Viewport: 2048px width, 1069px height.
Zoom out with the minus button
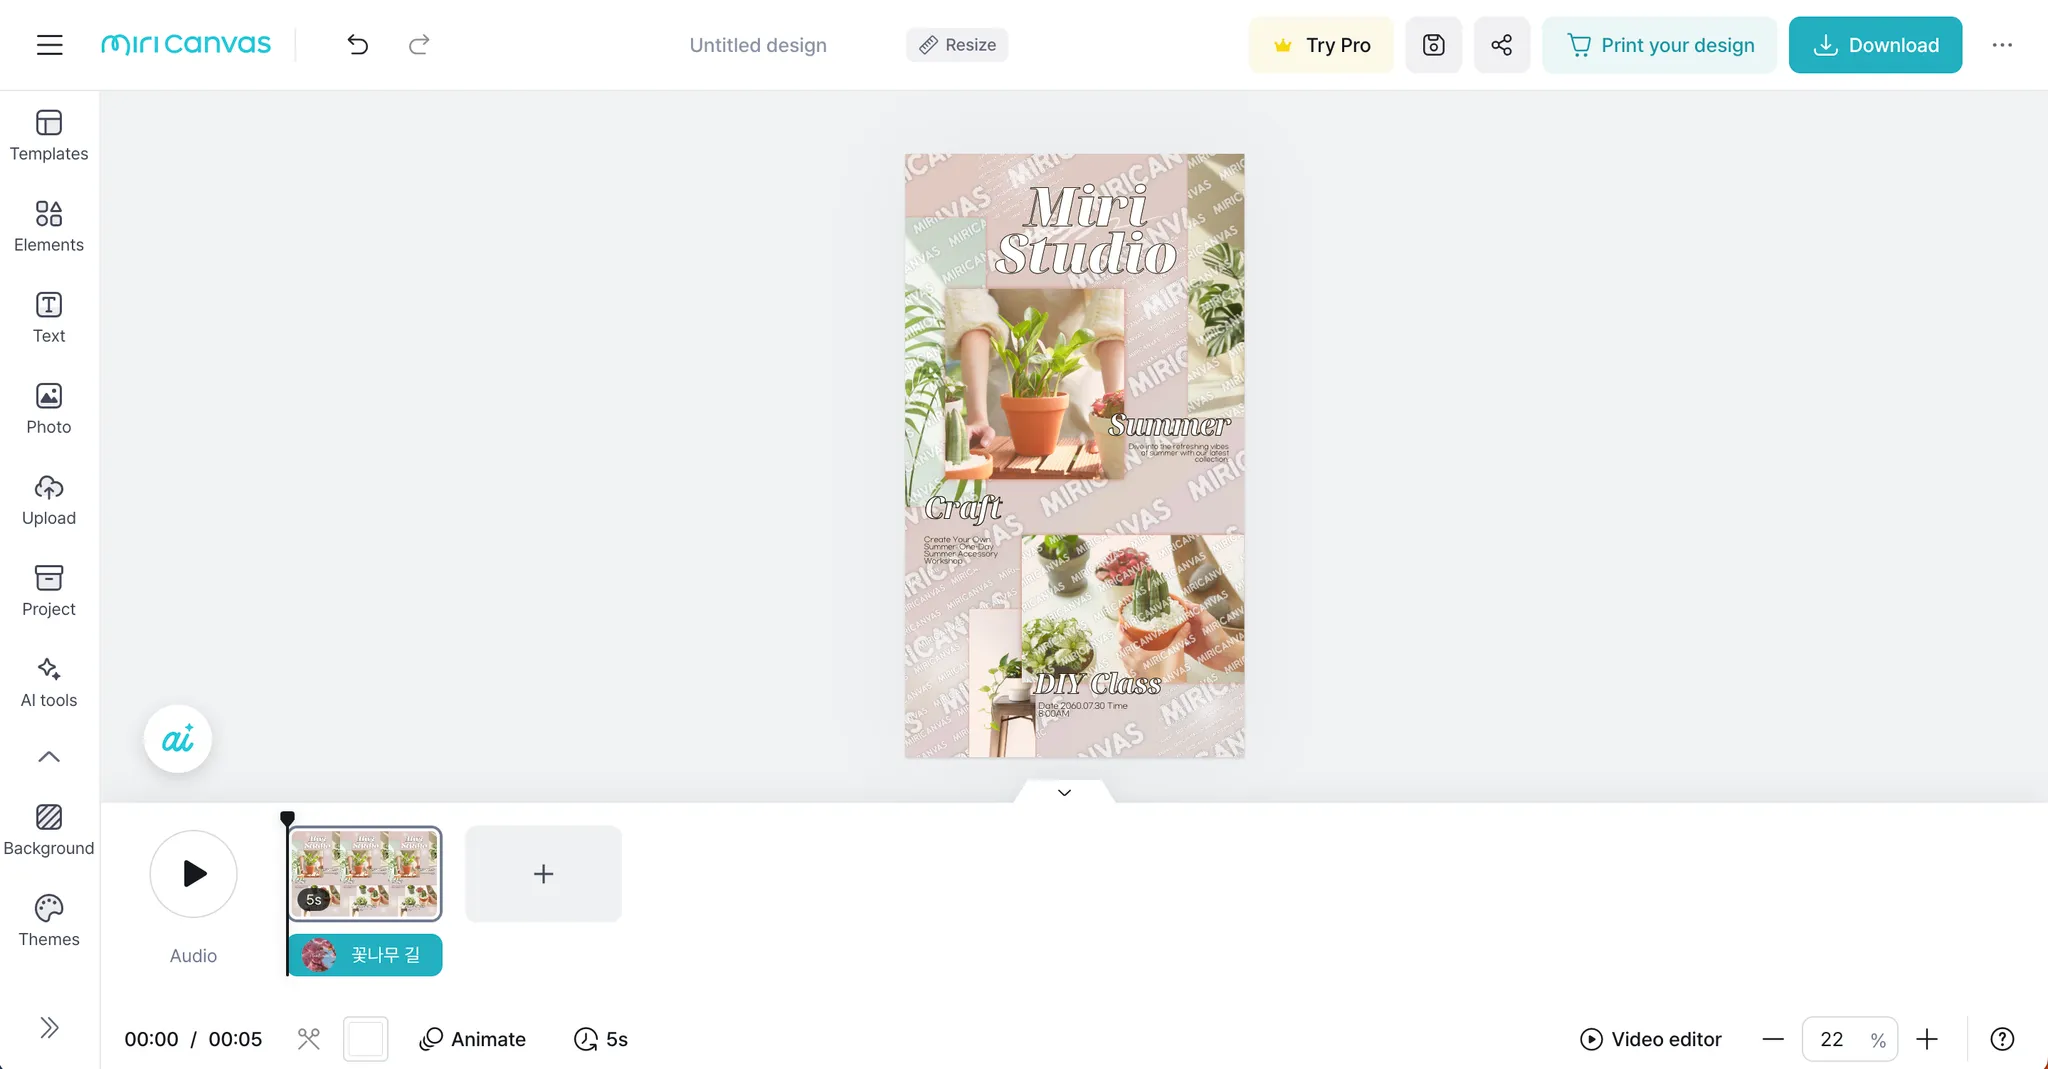1773,1039
